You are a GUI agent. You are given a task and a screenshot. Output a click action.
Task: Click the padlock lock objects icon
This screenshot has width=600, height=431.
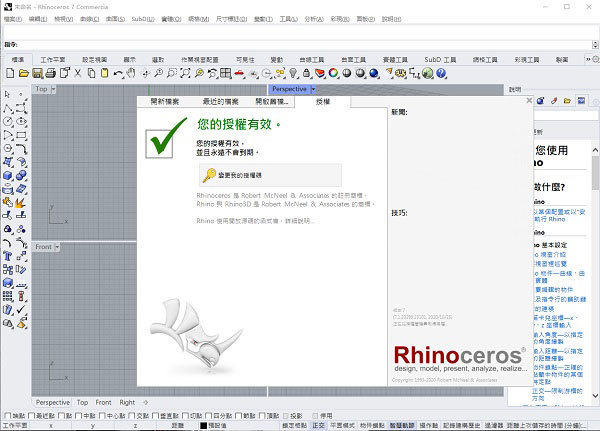pyautogui.click(x=306, y=73)
